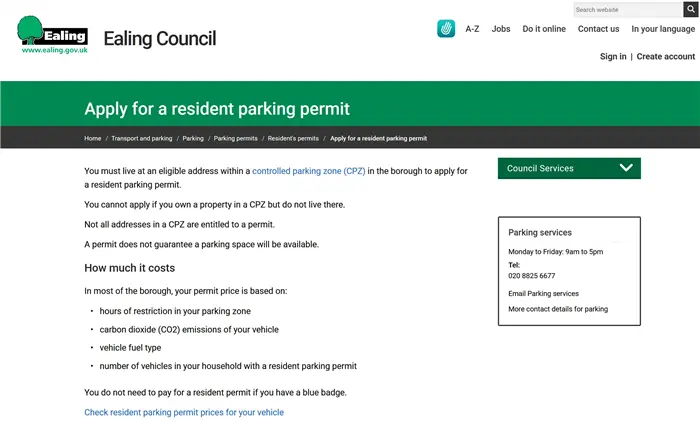Click the Sign in link
This screenshot has width=700, height=423.
(x=613, y=57)
